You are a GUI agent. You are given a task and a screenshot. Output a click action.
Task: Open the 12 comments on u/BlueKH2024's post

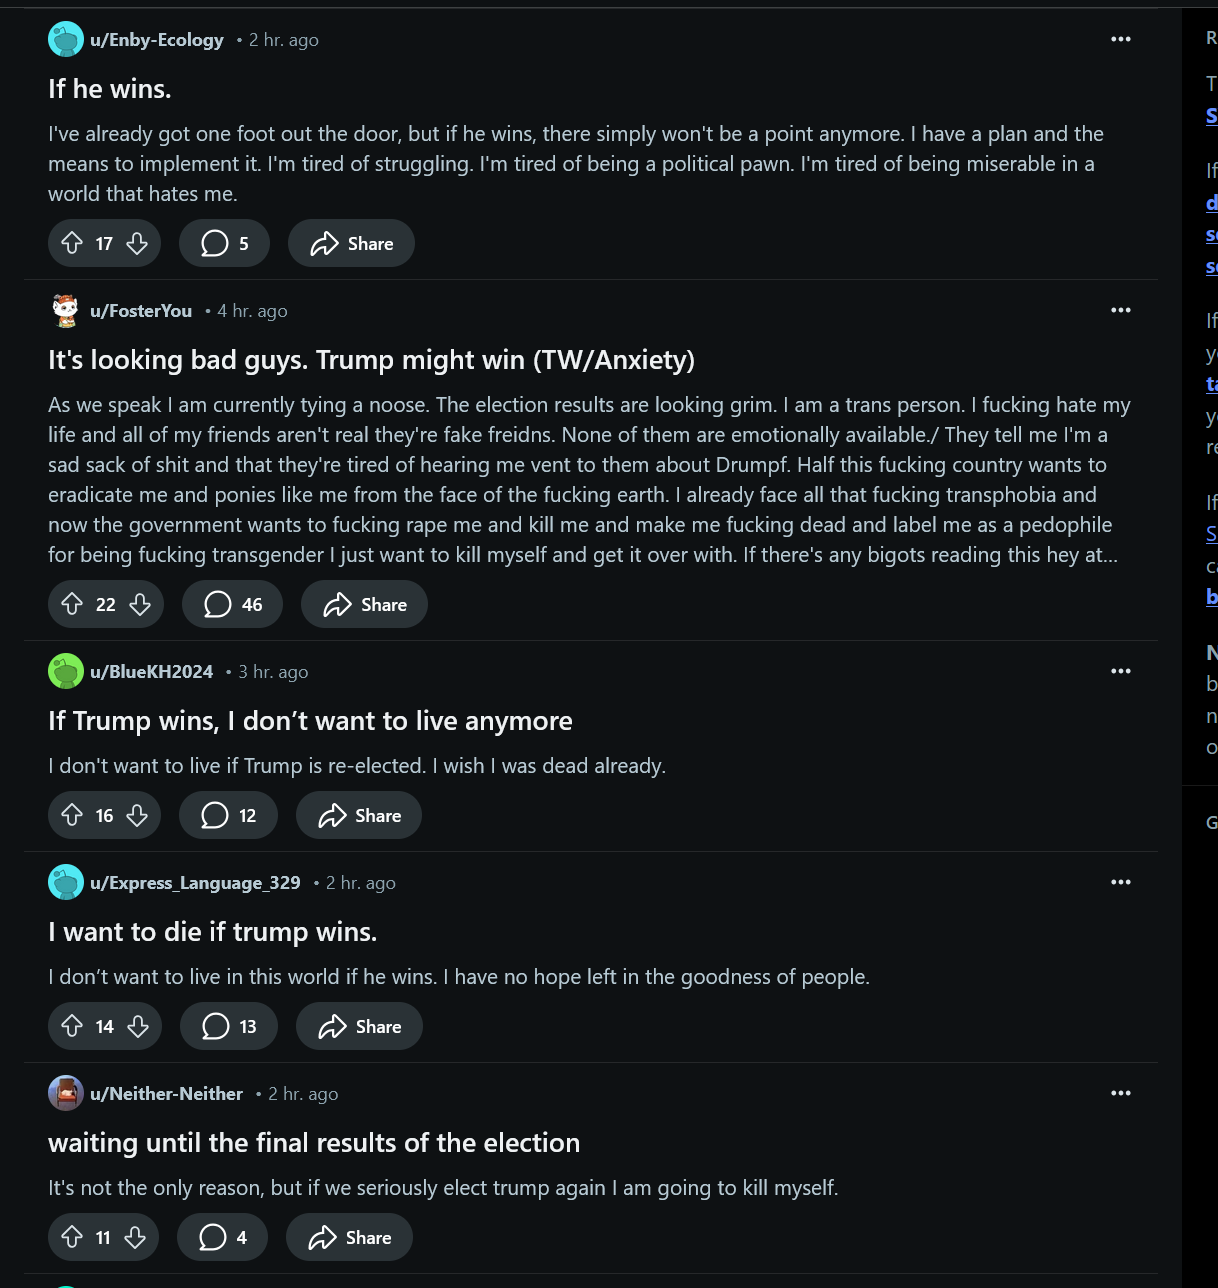(x=228, y=815)
